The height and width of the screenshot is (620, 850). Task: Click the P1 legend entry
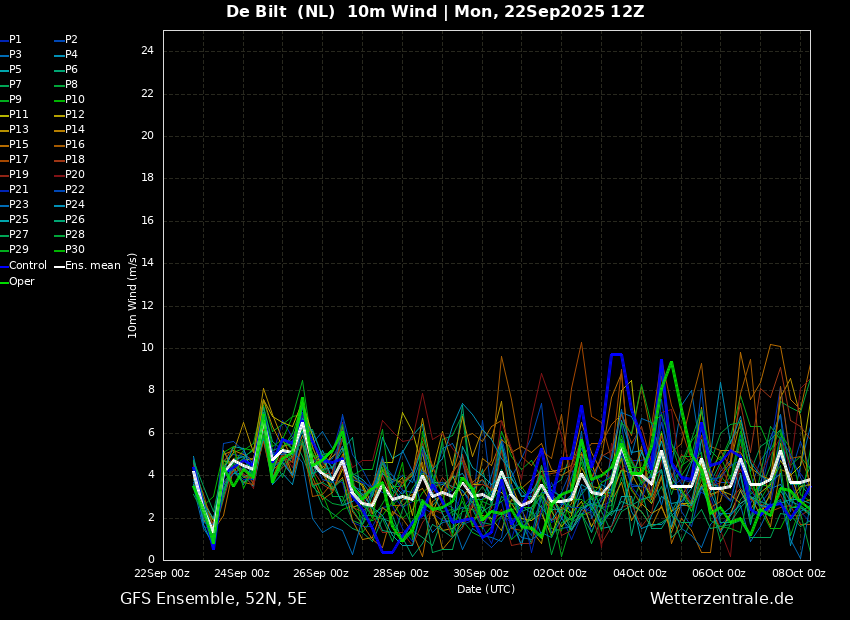point(15,40)
